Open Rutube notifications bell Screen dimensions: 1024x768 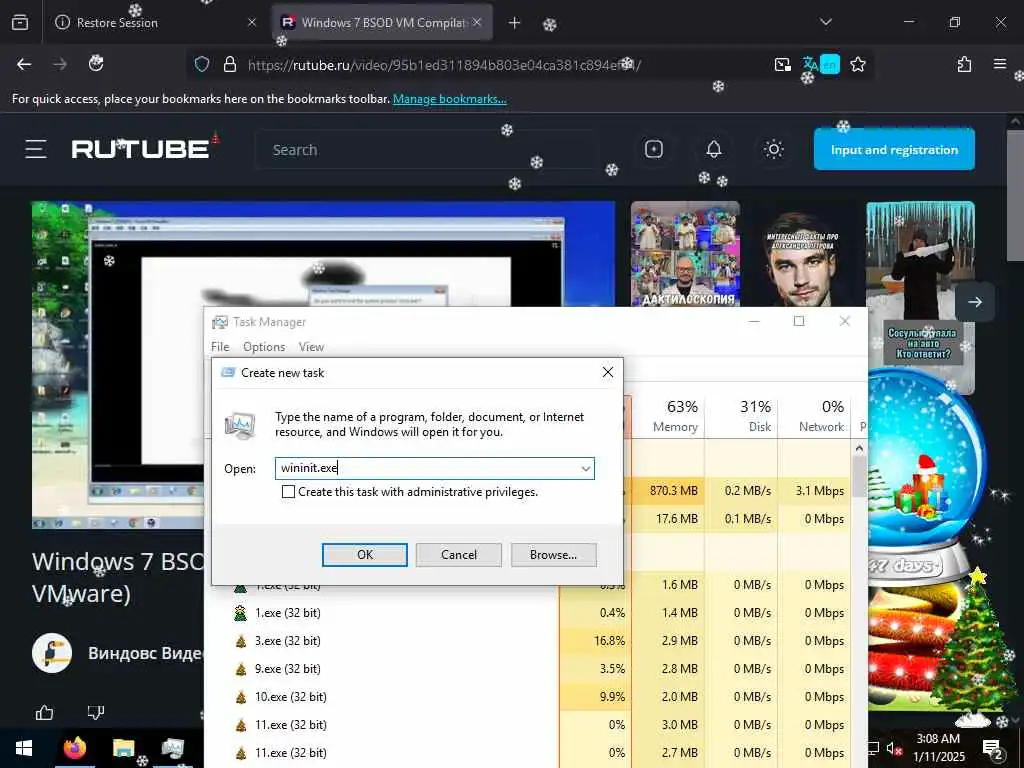714,150
